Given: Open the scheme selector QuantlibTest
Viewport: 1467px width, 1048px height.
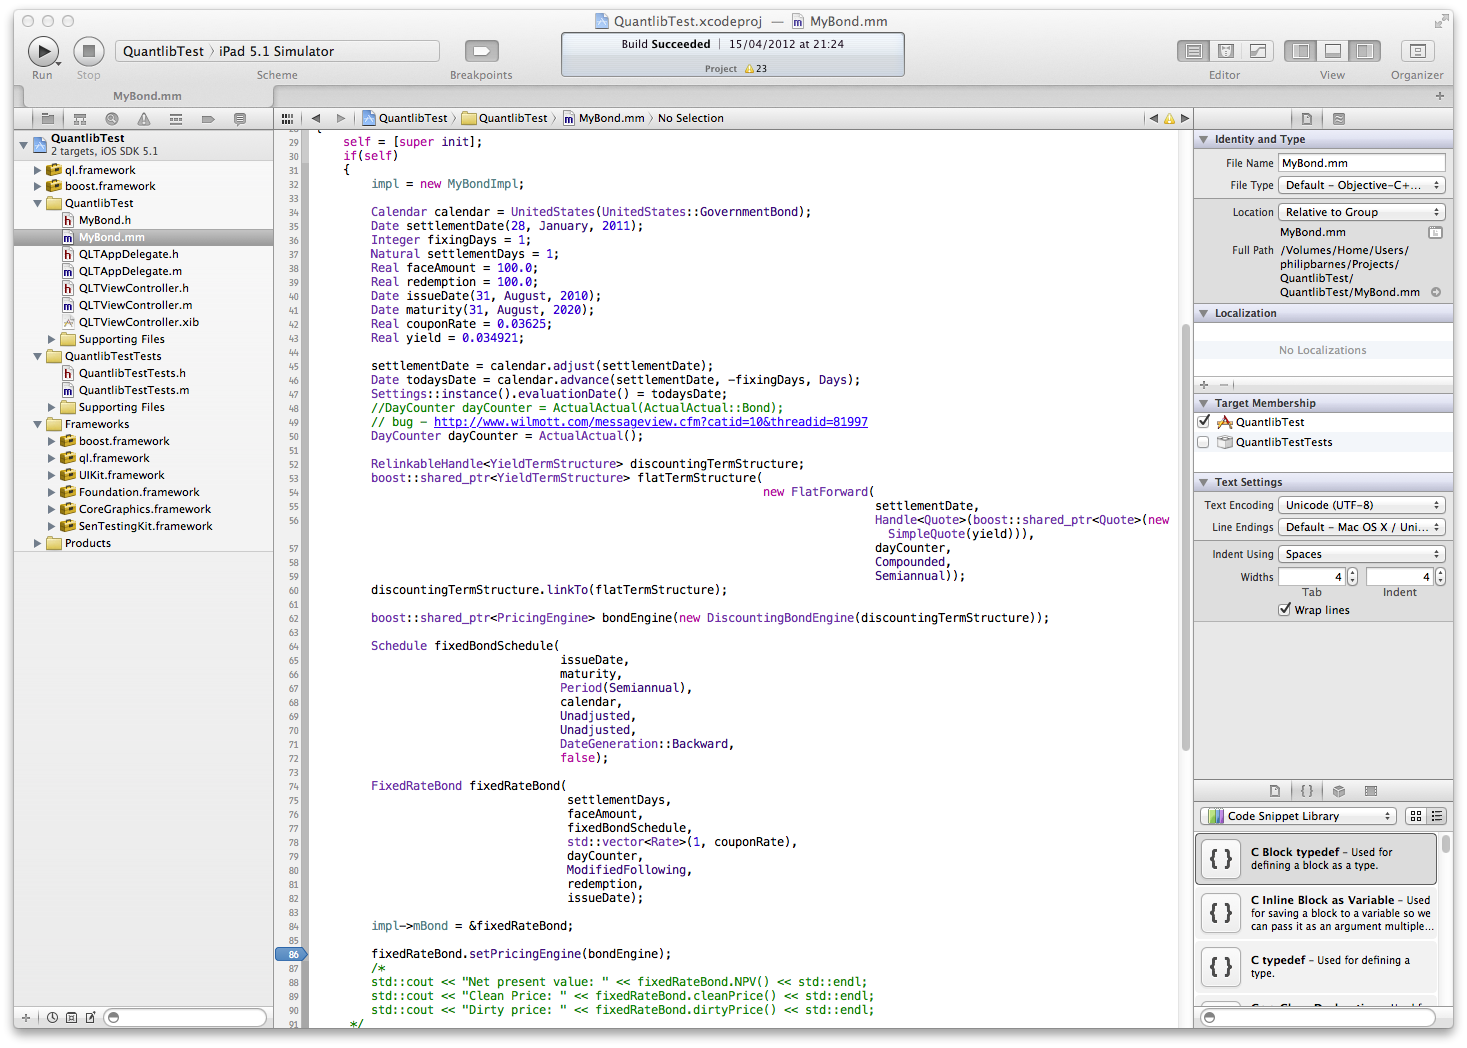Looking at the screenshot, I should 163,51.
